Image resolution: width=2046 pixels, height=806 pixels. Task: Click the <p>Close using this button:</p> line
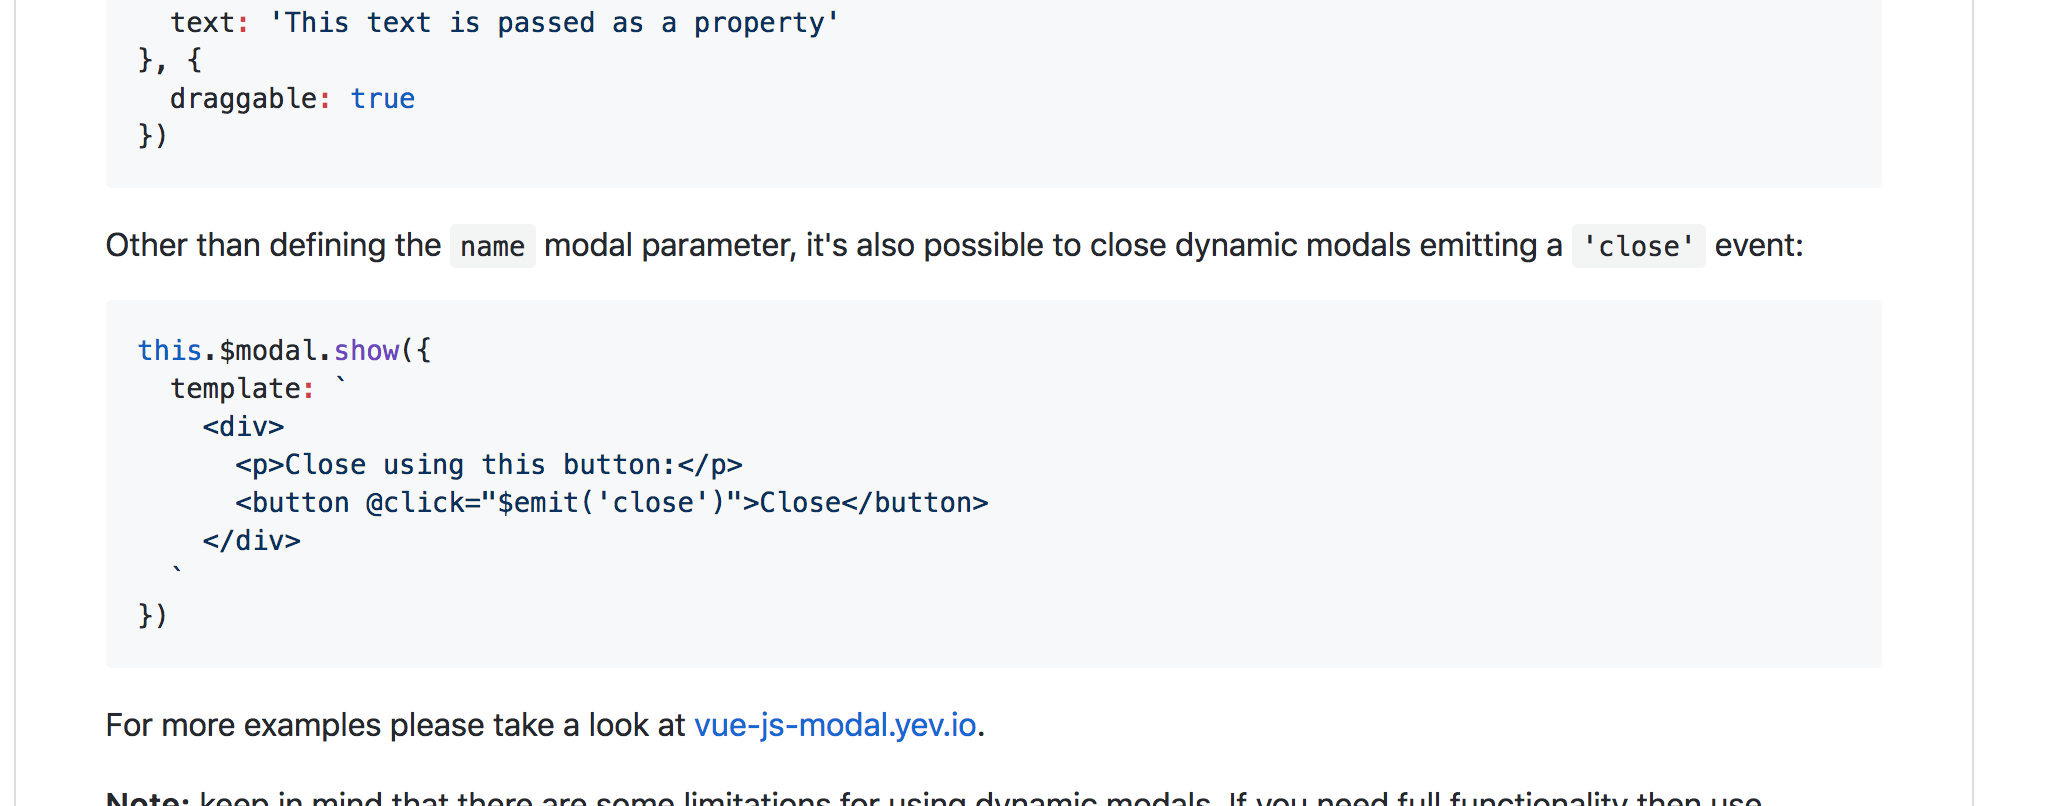[x=489, y=465]
